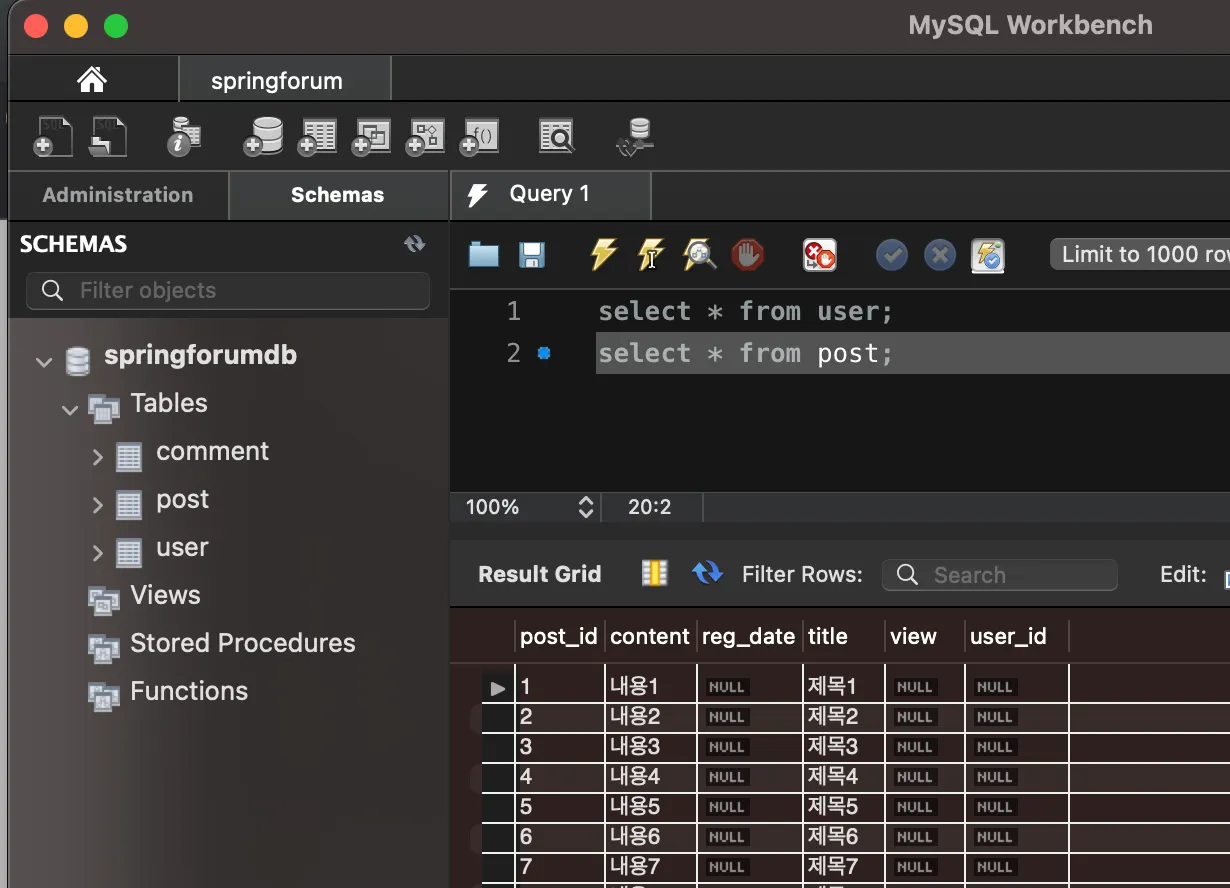Reconnect to DBMS icon

tap(635, 137)
